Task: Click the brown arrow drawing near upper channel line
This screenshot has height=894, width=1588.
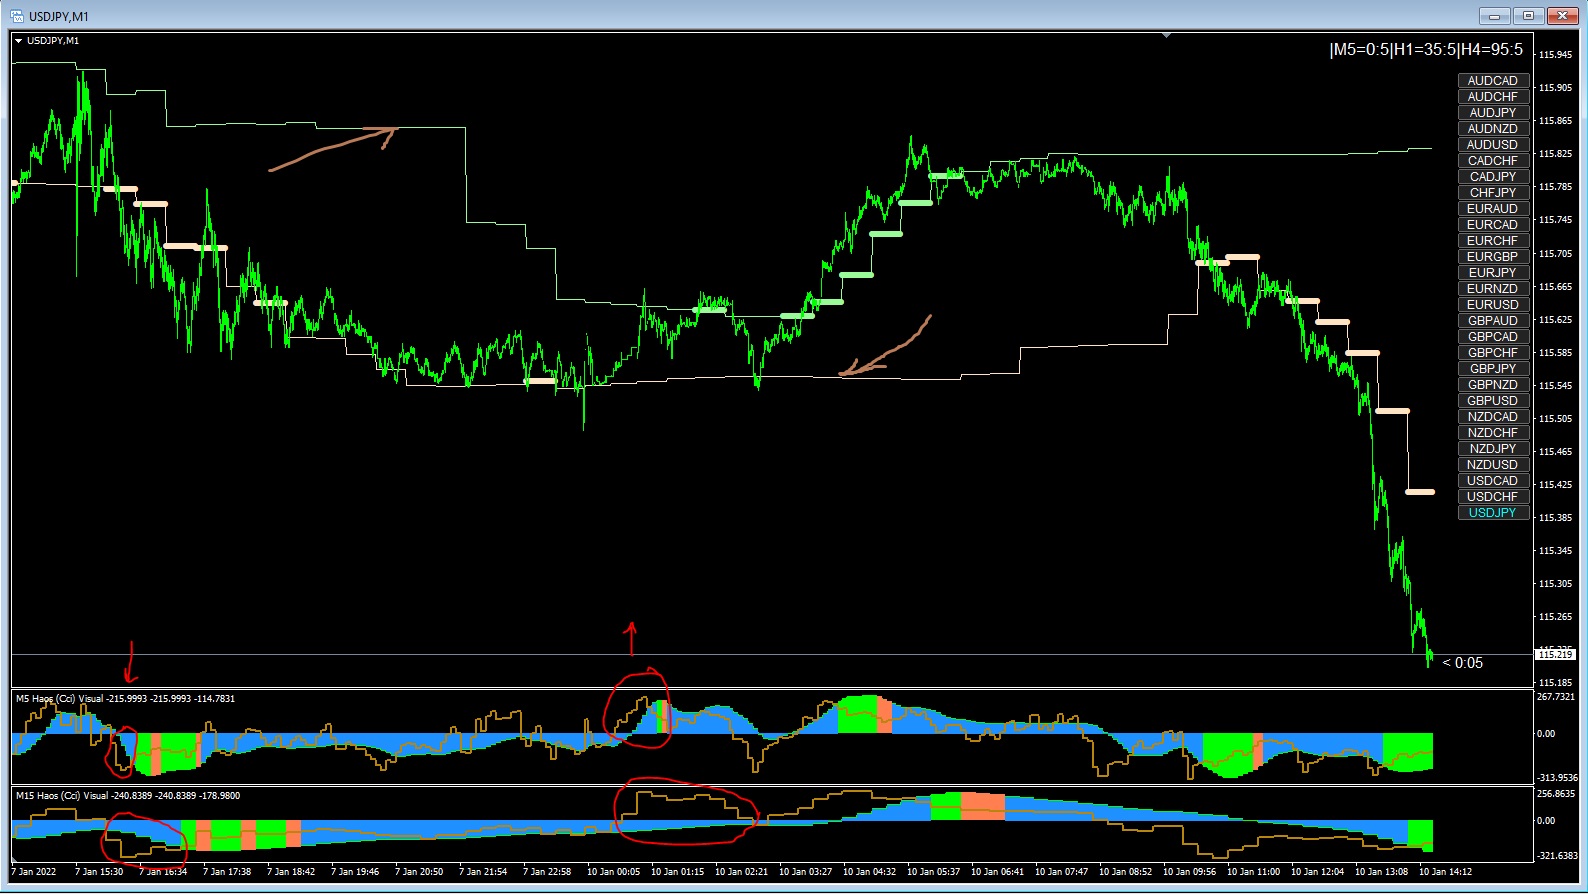Action: point(334,148)
